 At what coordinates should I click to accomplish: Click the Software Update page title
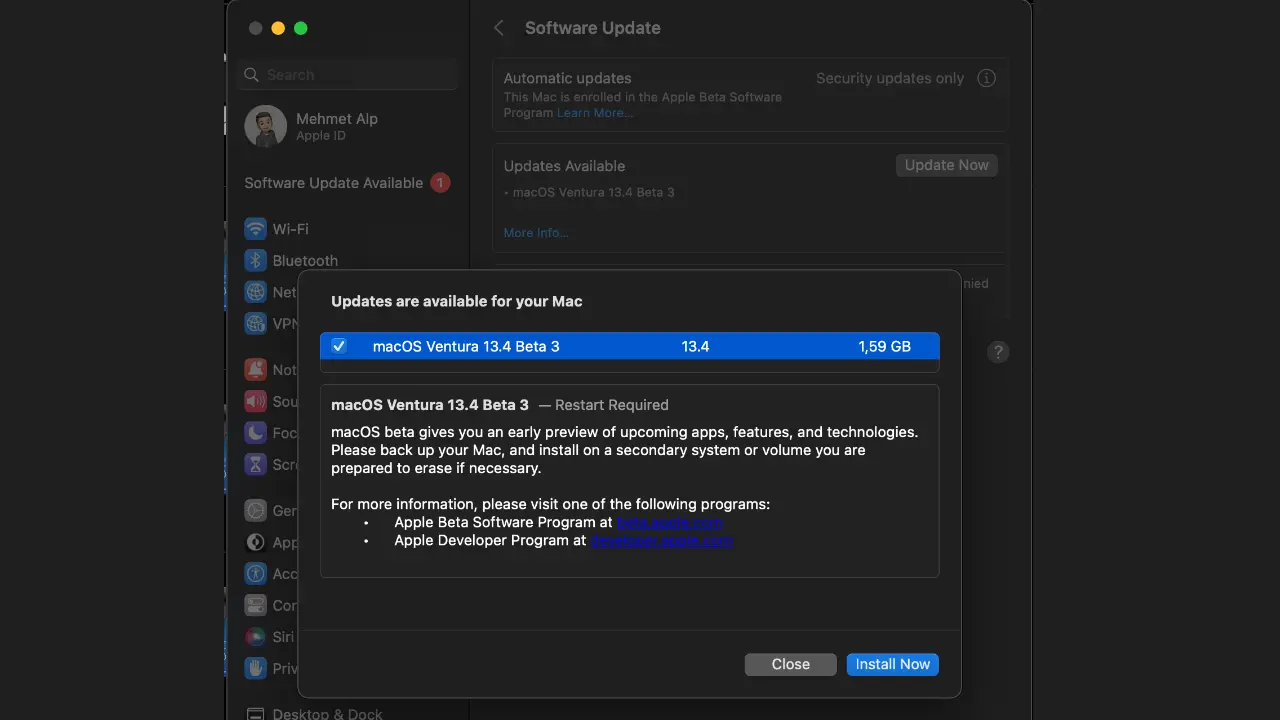point(593,28)
